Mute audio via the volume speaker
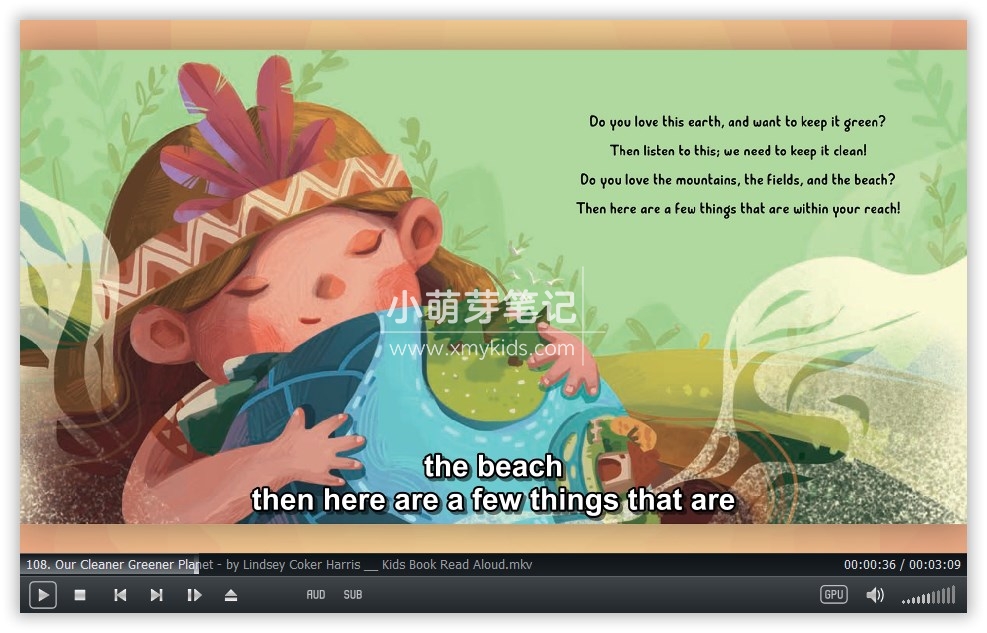 click(x=875, y=594)
